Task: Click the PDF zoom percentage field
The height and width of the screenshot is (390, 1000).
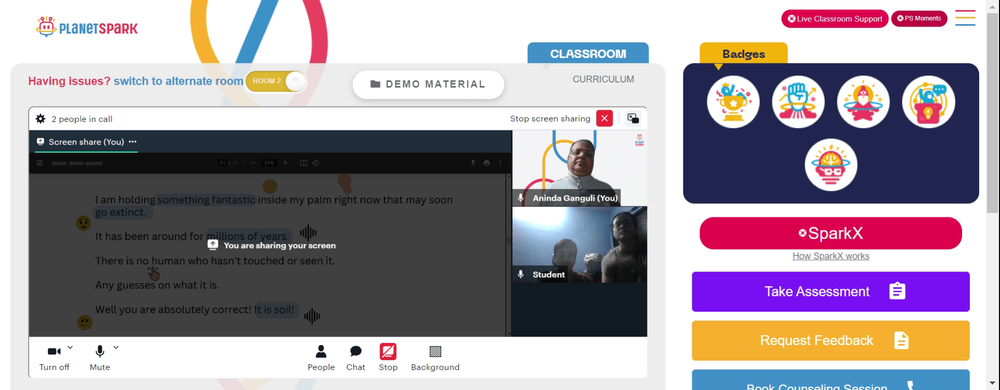Action: pos(268,163)
